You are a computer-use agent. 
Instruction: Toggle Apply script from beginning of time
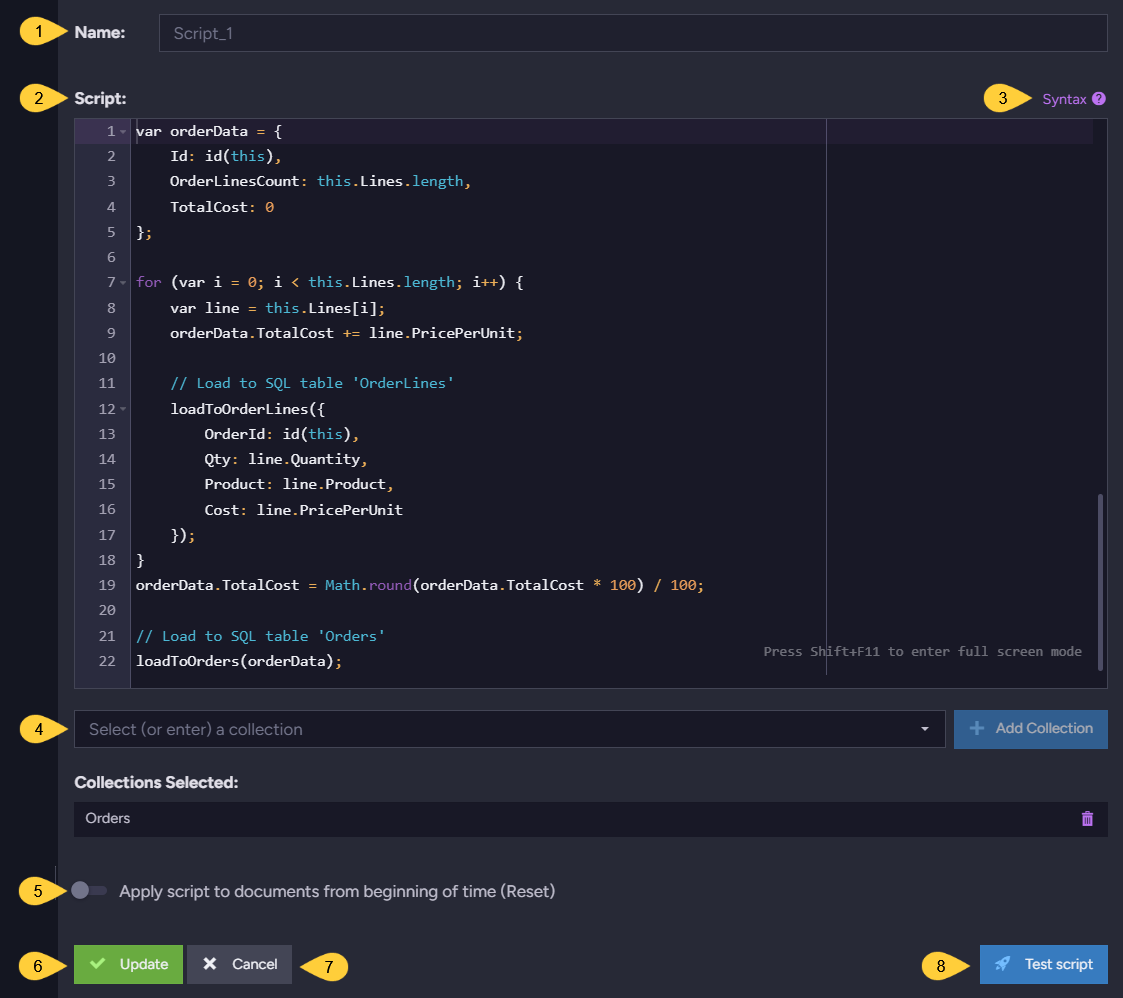pos(89,891)
